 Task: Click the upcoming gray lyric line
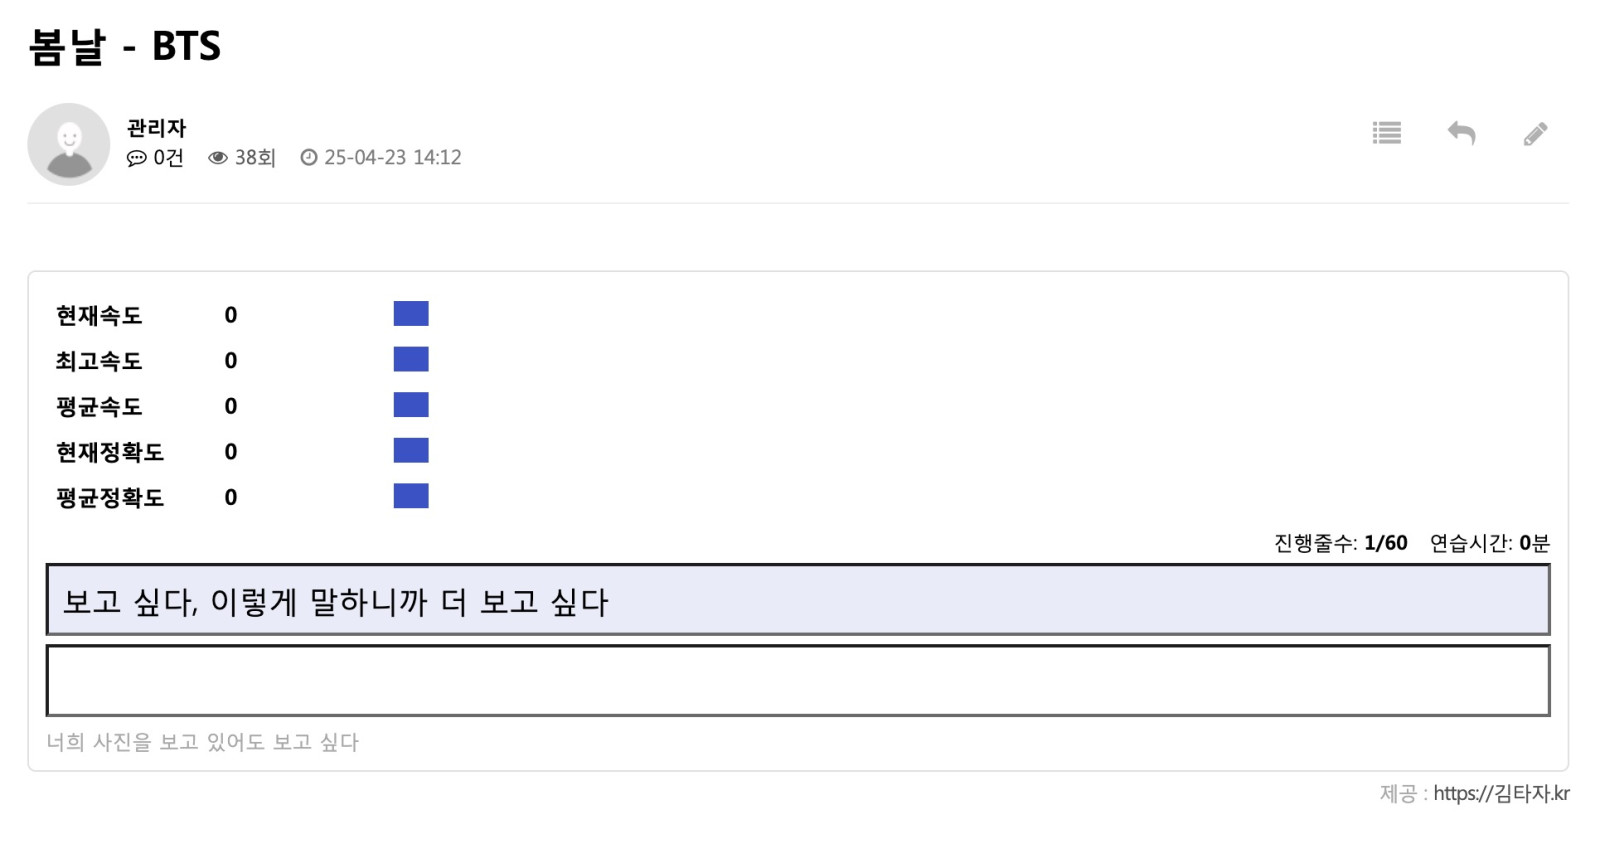(203, 742)
